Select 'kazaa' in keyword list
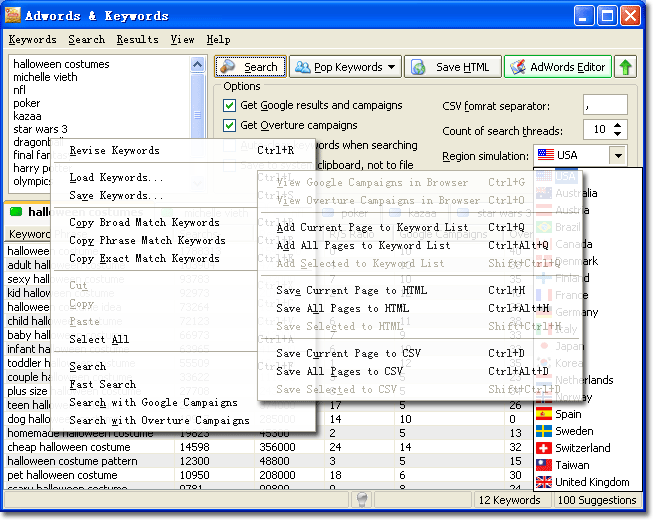 coord(27,116)
